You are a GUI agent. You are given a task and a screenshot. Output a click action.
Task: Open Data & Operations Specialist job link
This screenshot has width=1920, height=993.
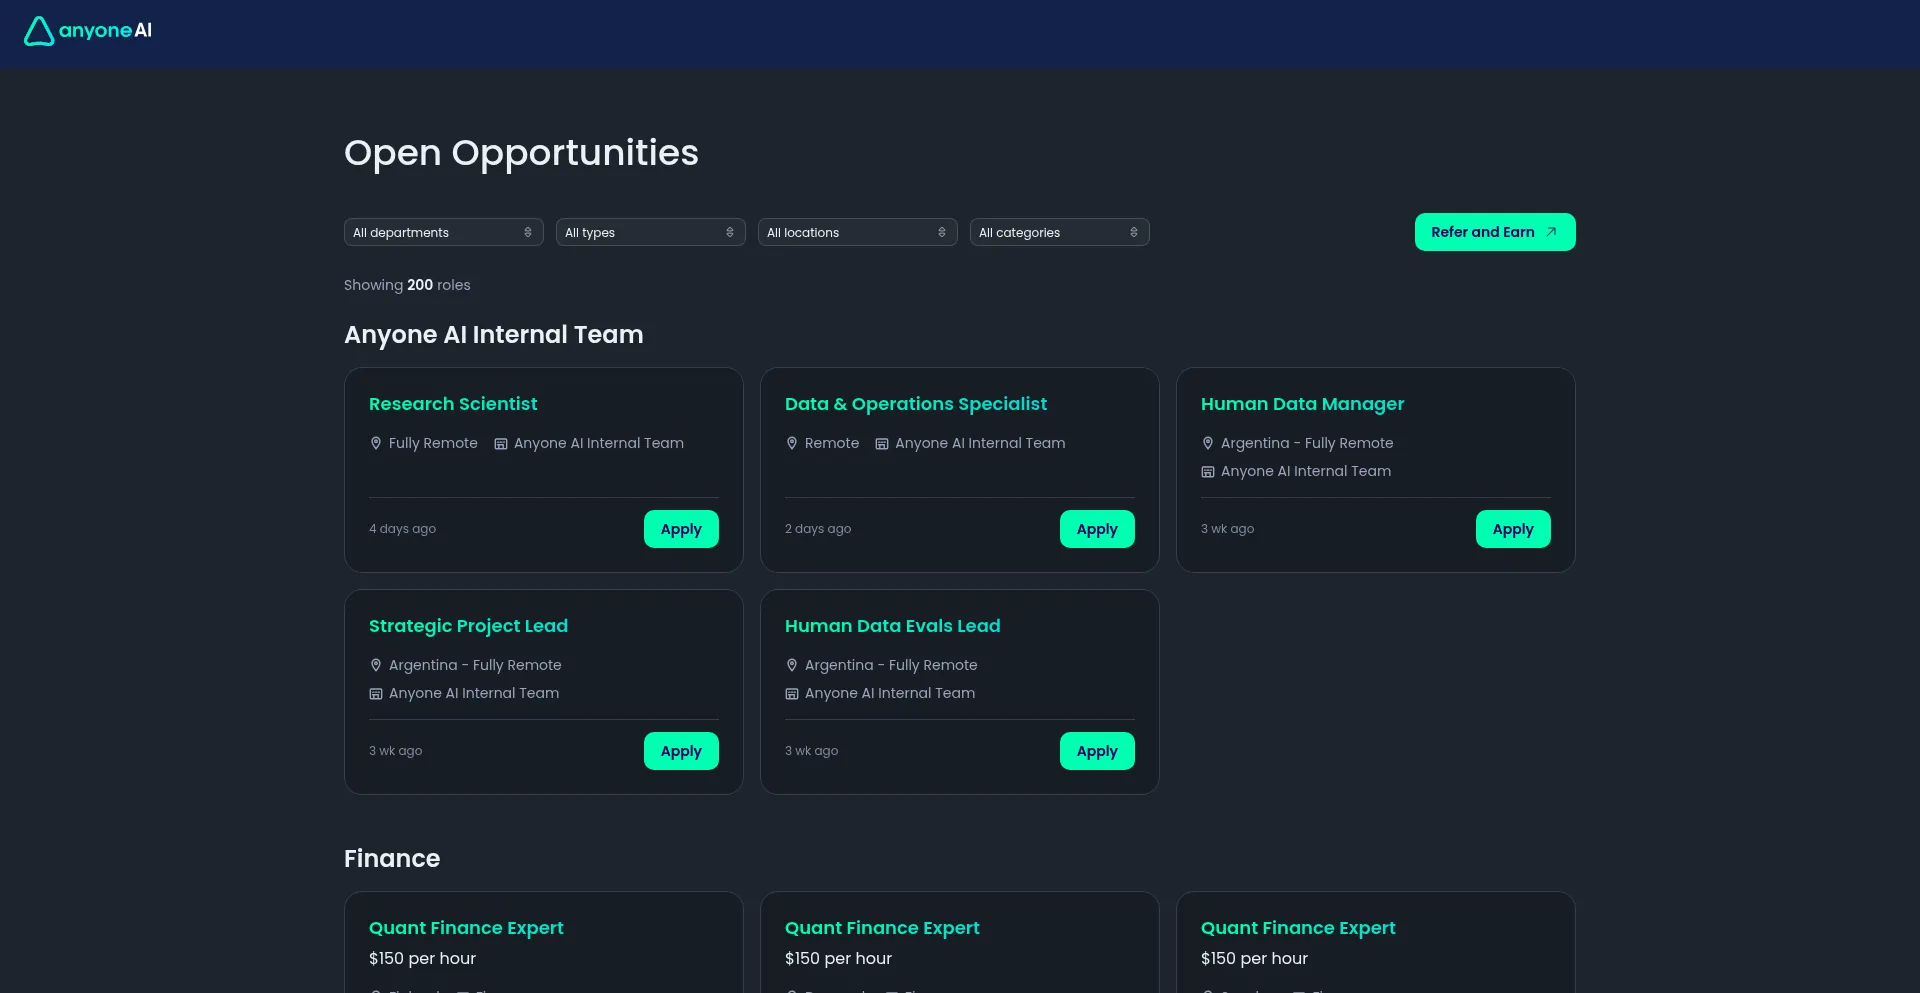click(916, 404)
